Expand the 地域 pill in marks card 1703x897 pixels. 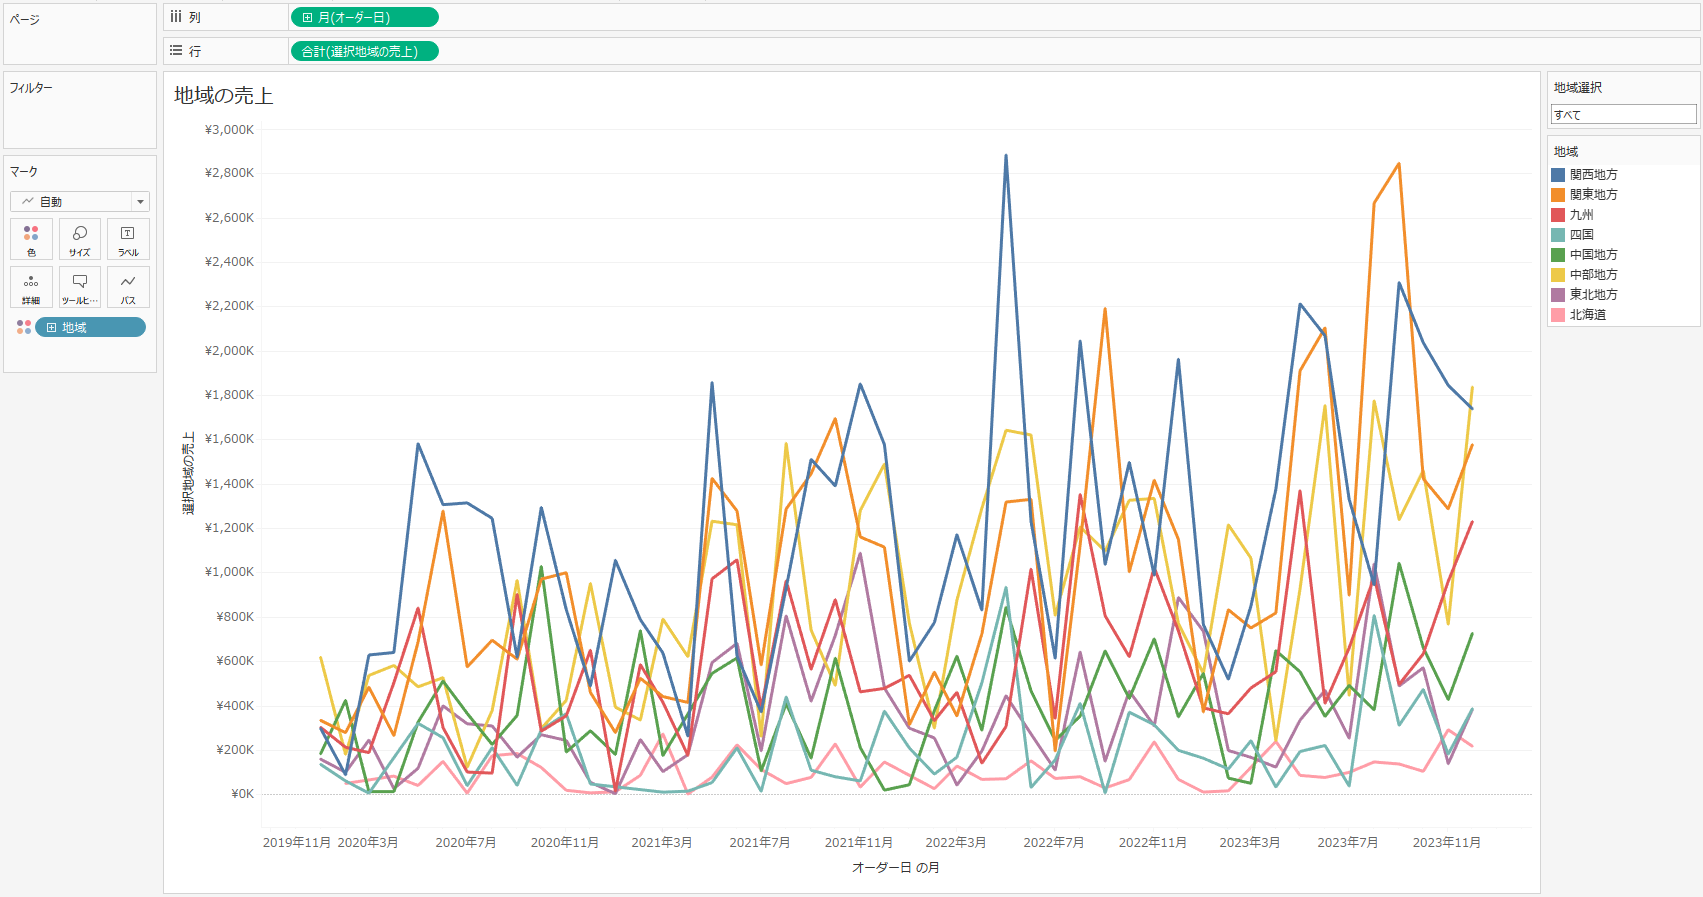tap(51, 328)
